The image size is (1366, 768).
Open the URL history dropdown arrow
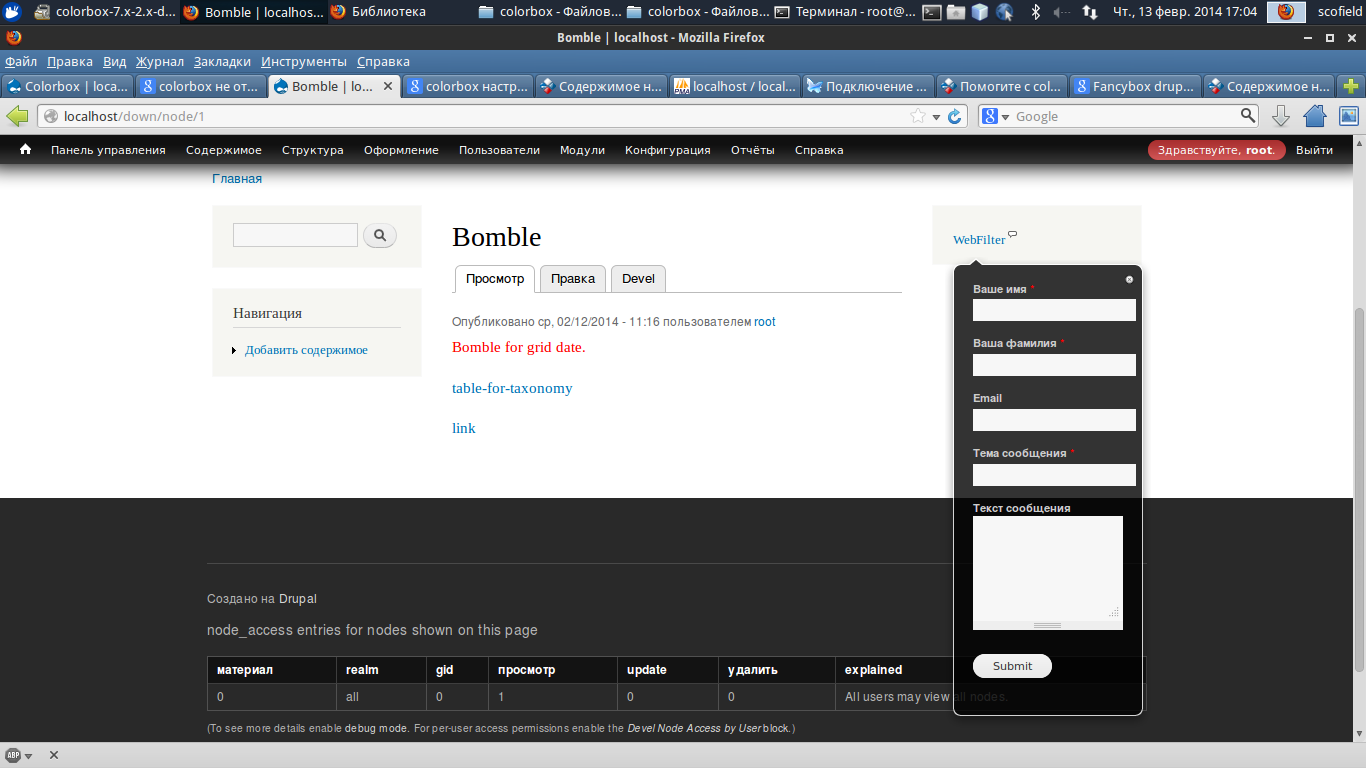tap(936, 117)
